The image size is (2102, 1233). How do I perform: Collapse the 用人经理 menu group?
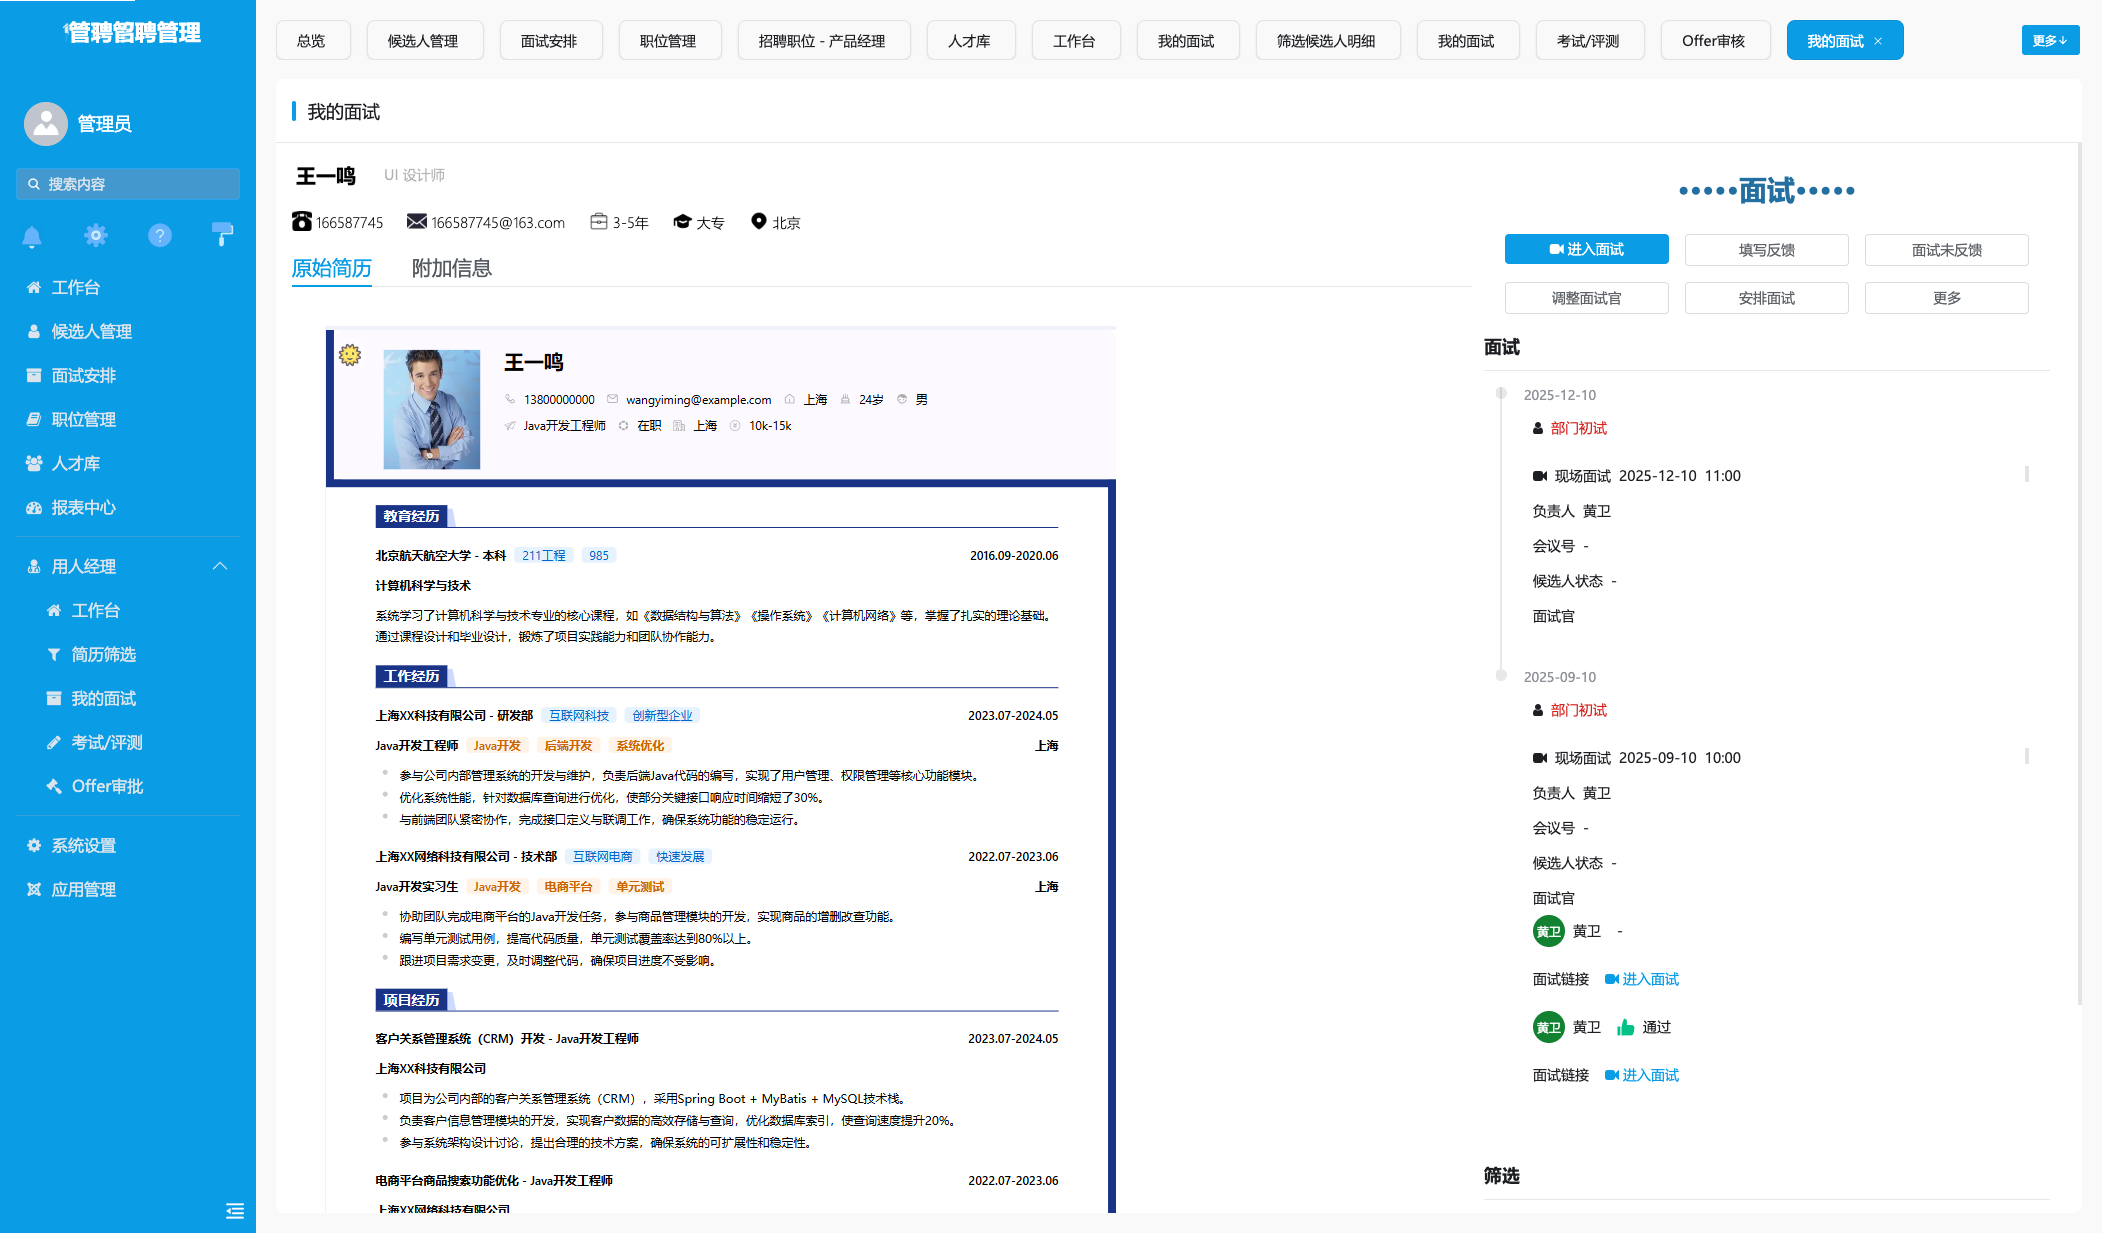(220, 567)
